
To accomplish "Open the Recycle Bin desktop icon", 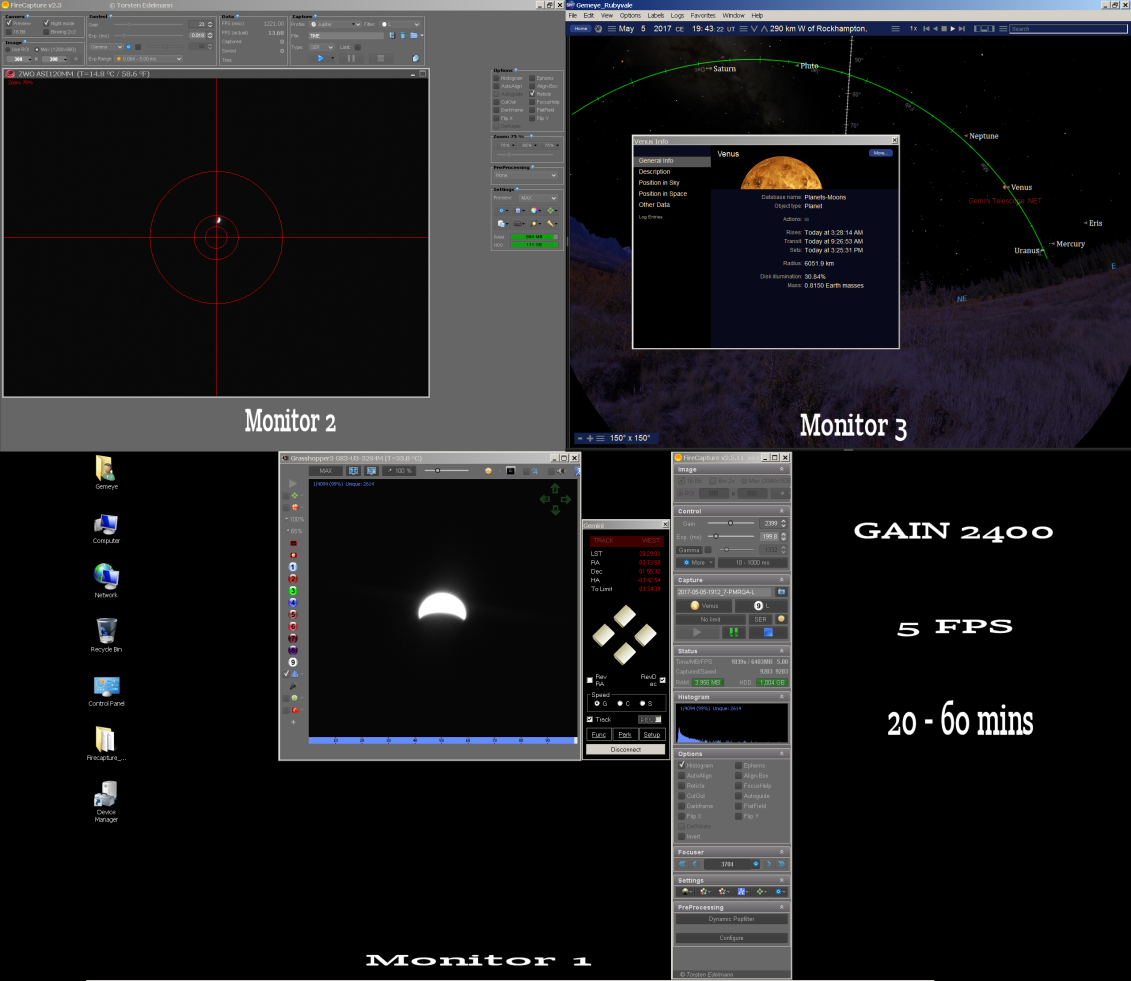I will coord(106,635).
